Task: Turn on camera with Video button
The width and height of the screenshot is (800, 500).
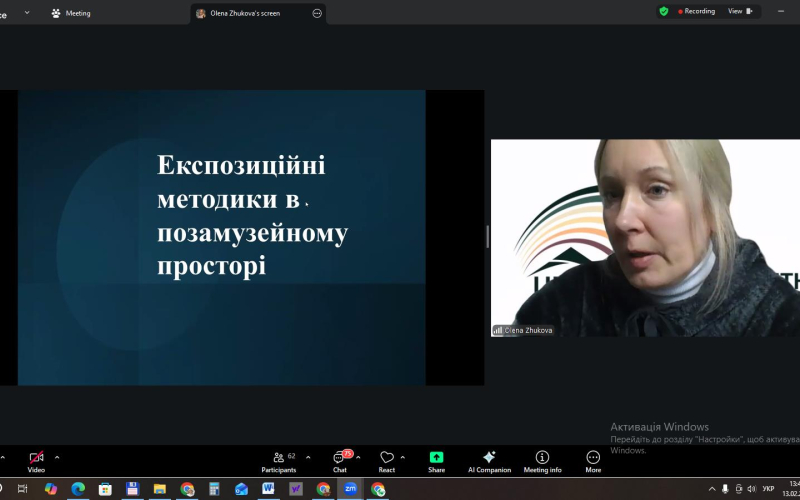Action: (36, 462)
